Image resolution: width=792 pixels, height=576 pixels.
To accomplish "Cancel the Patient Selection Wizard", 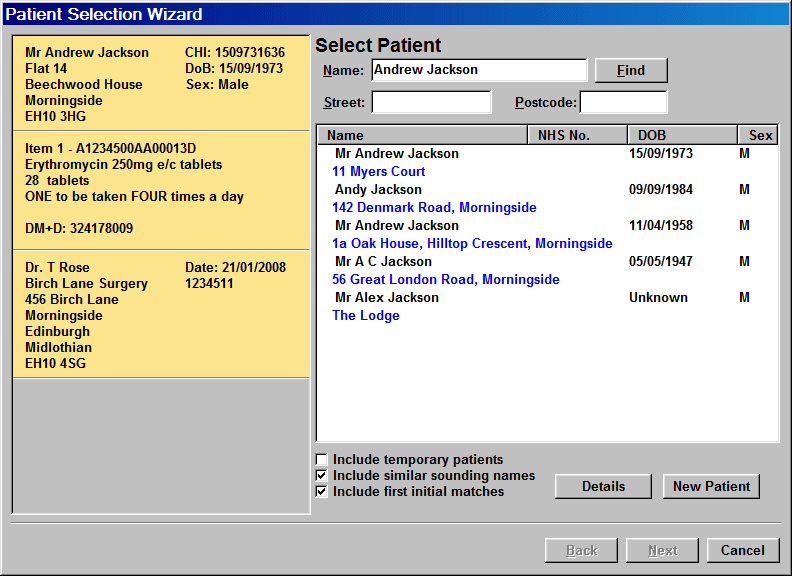I will [742, 550].
